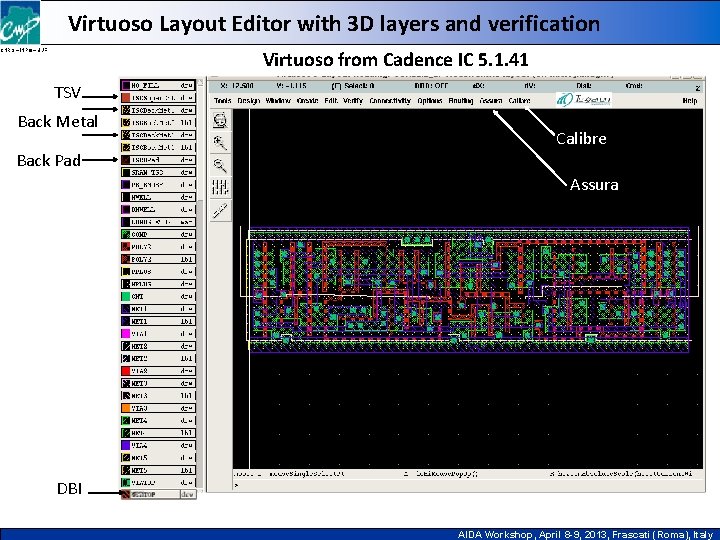The width and height of the screenshot is (720, 540).
Task: Select the MET2 lbl layer row
Action: 158,359
